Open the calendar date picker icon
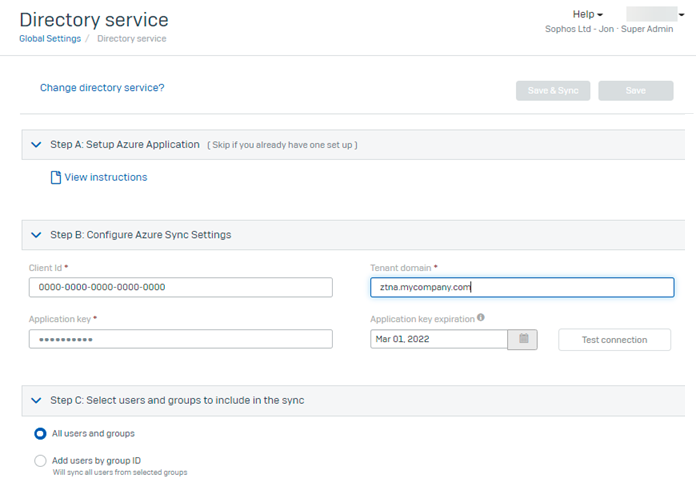Viewport: 696px width, 486px height. [x=523, y=340]
